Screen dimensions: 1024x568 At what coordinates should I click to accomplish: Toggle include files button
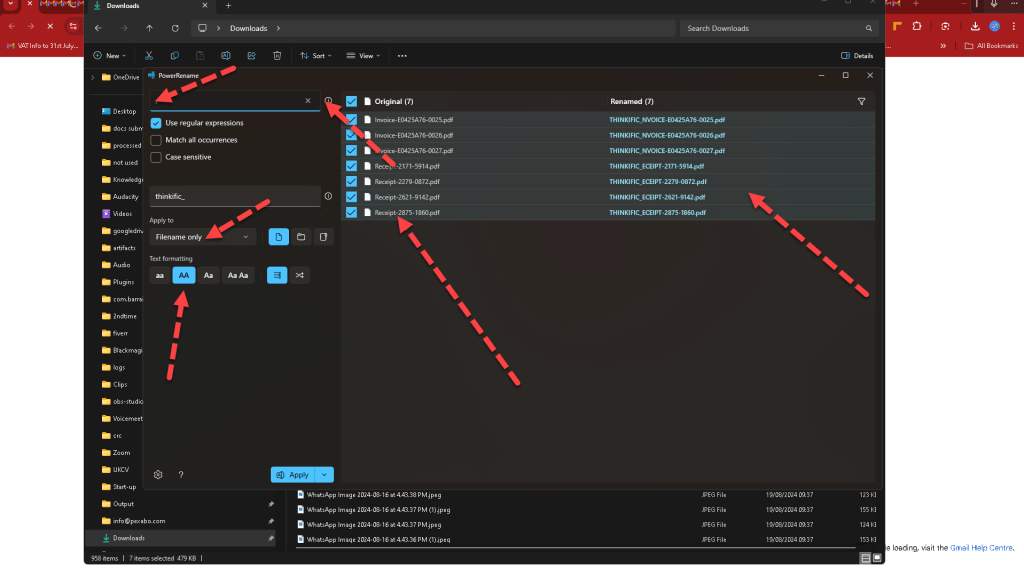pyautogui.click(x=279, y=237)
